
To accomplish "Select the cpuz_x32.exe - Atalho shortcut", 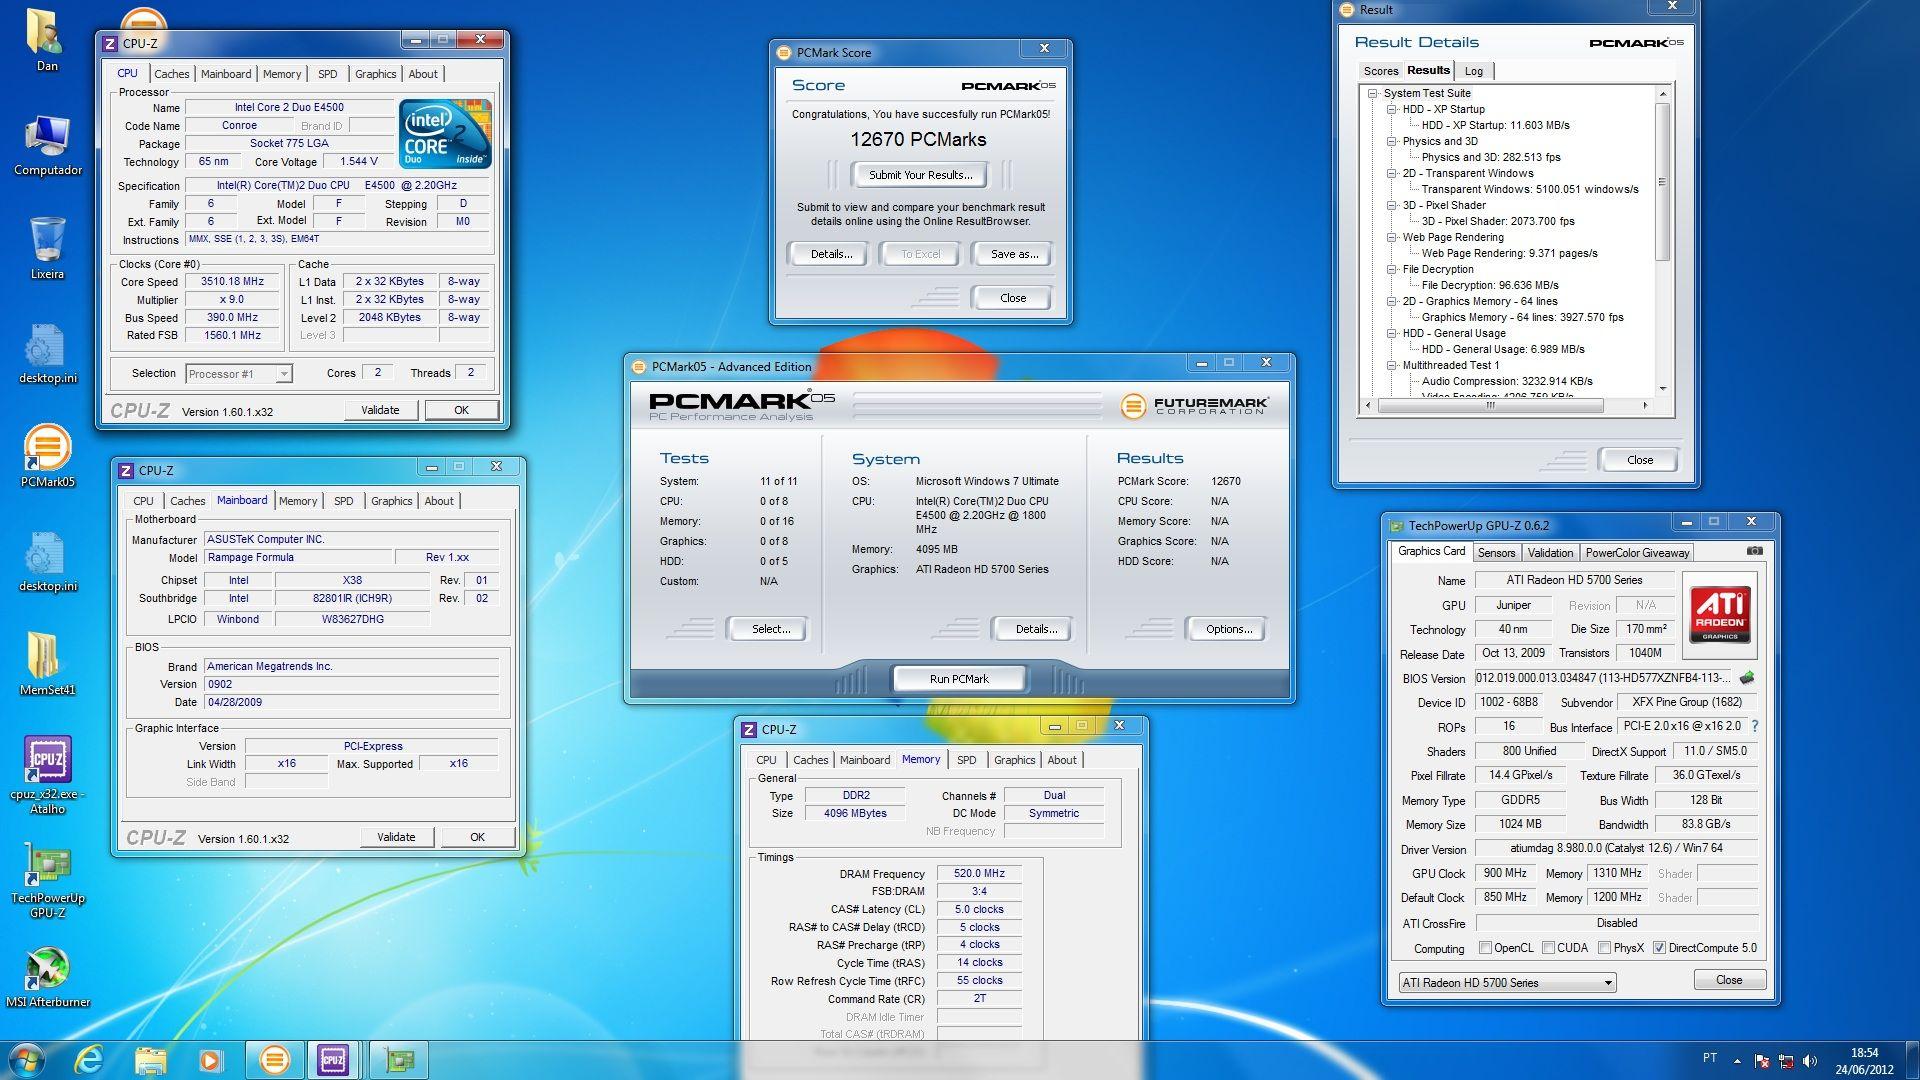I will click(47, 775).
